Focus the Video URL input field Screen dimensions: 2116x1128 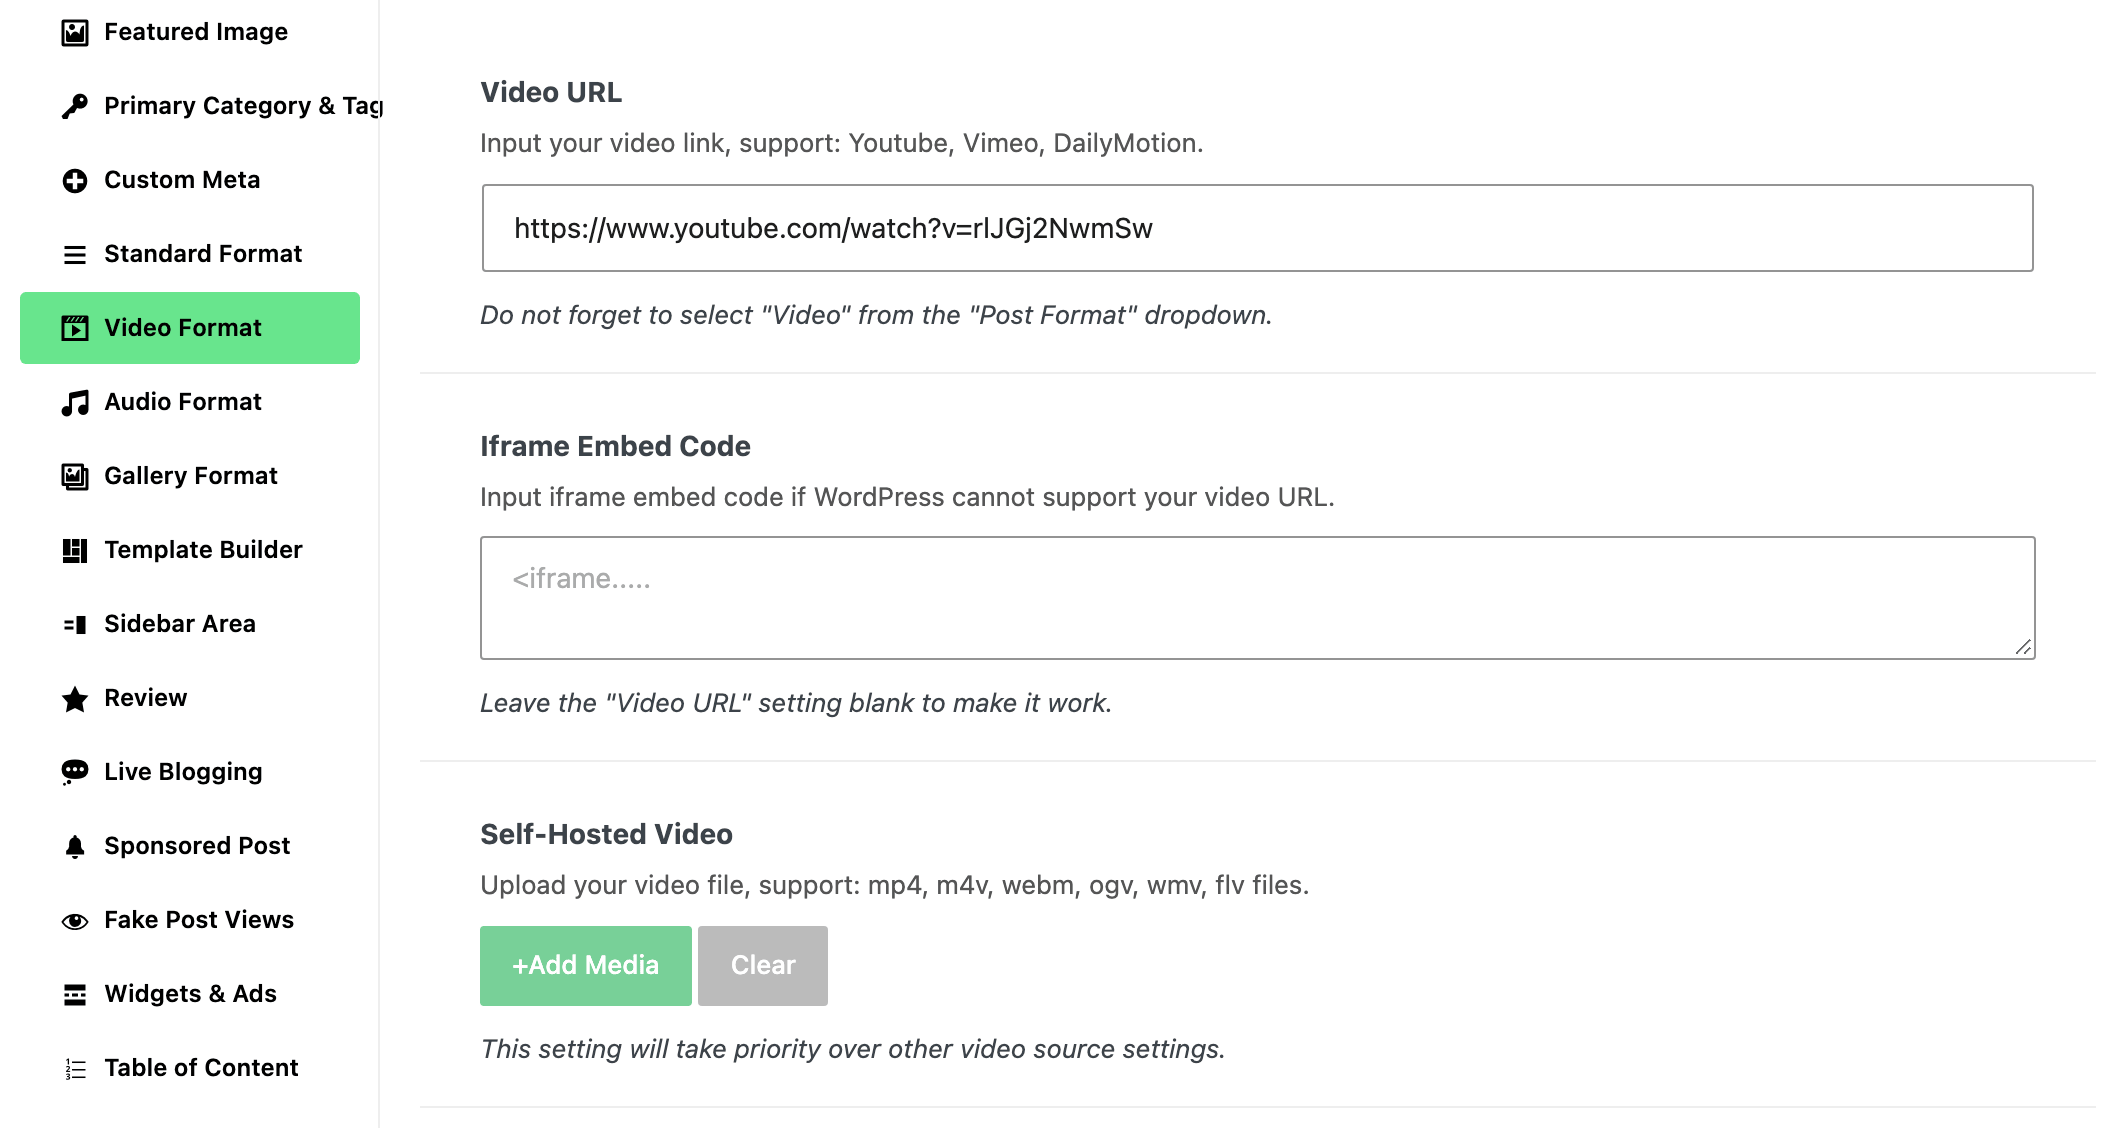click(x=1258, y=228)
